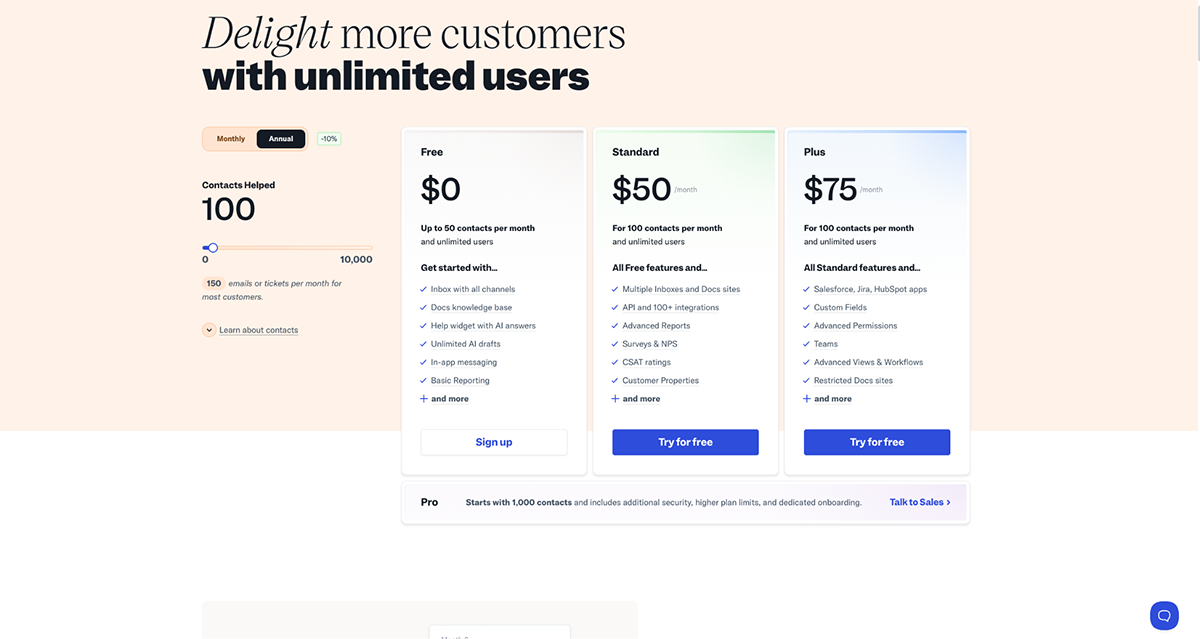
Task: Click the checkmark next to Advanced Reports
Action: point(614,325)
